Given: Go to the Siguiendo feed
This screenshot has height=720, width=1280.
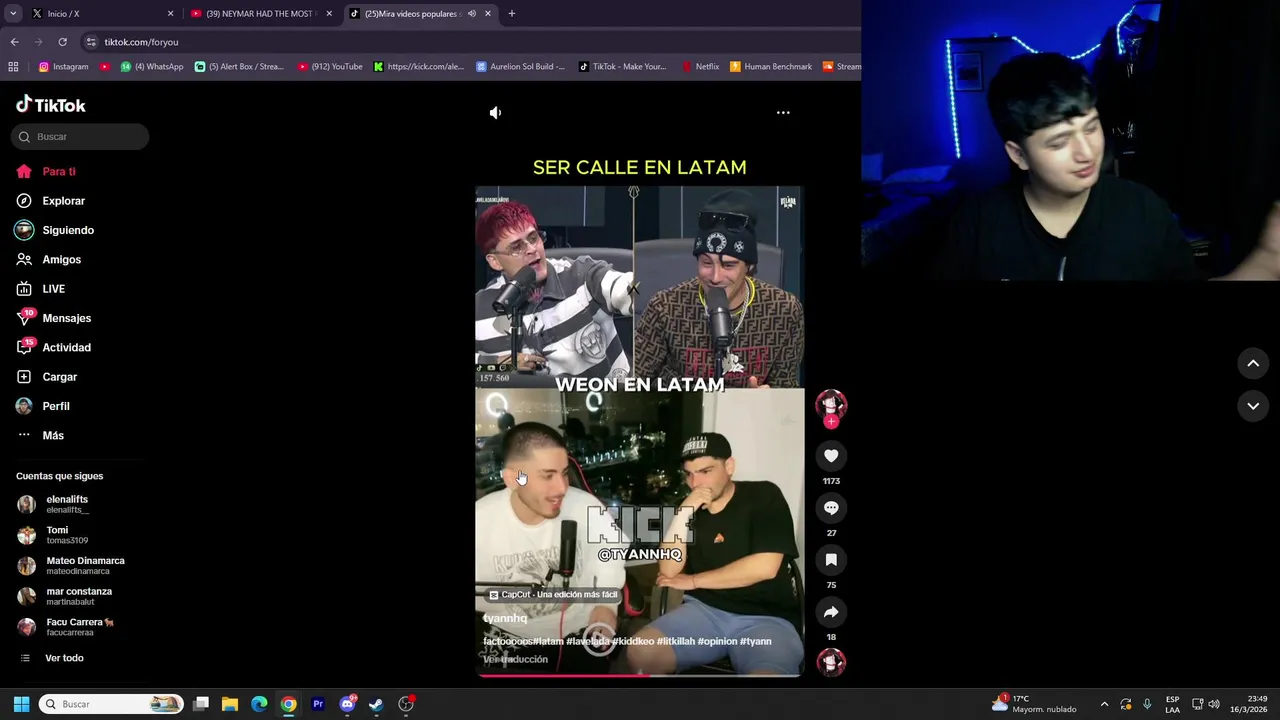Looking at the screenshot, I should point(55,230).
